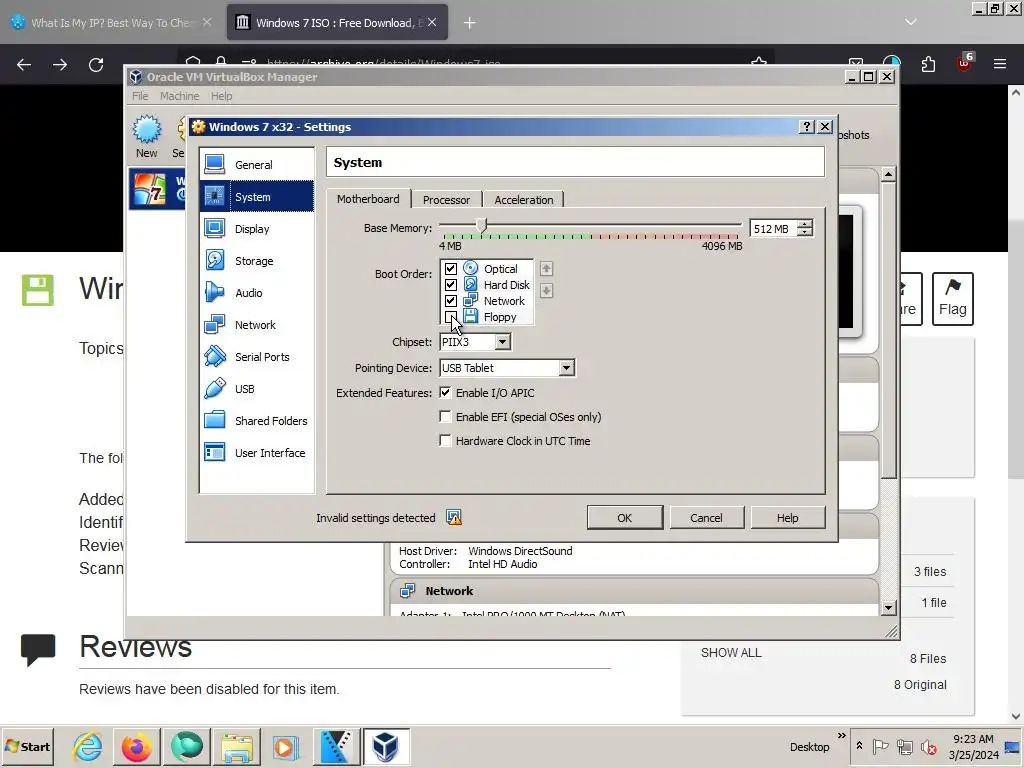Switch to the Processor tab
1024x768 pixels.
446,200
